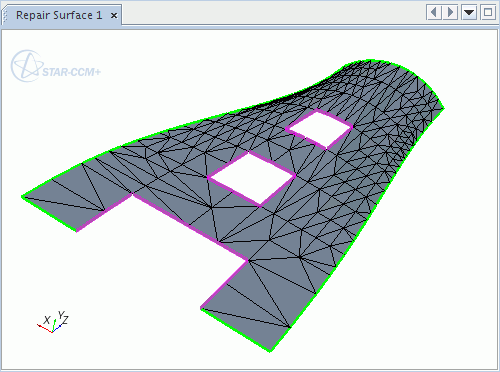Select the long magenta edge along the notch

coord(190,227)
